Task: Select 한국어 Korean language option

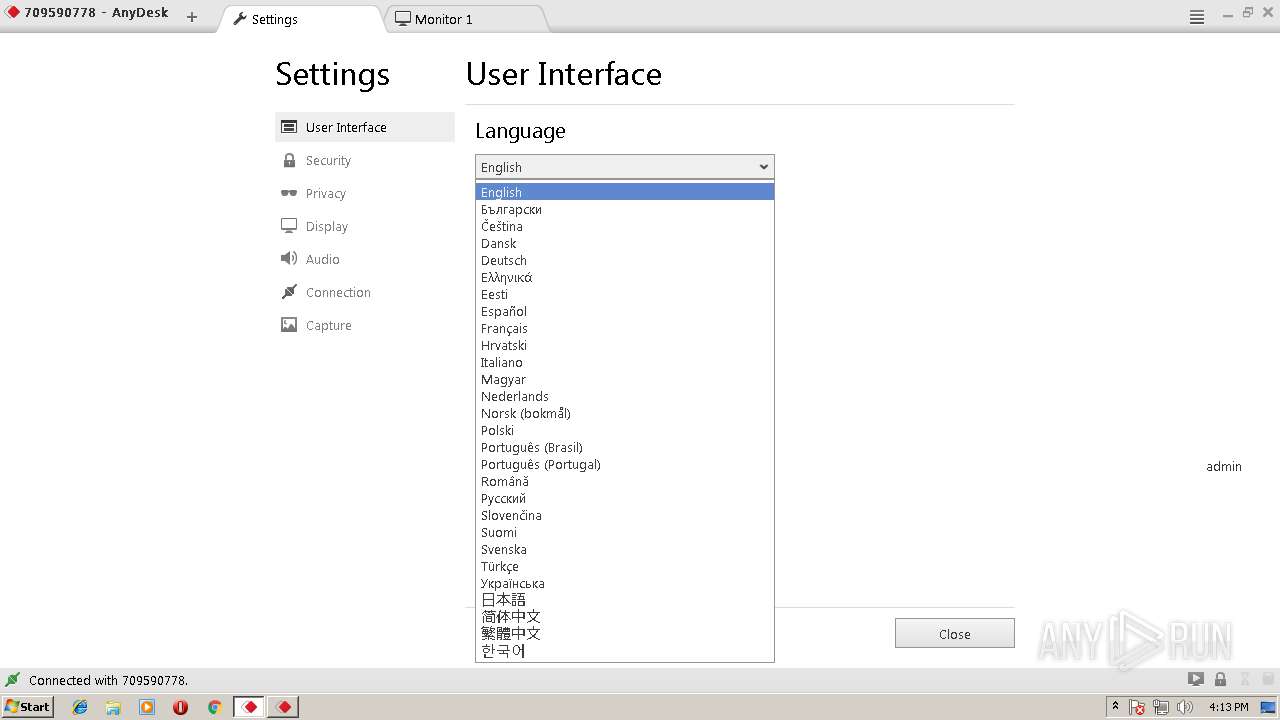Action: (x=625, y=651)
